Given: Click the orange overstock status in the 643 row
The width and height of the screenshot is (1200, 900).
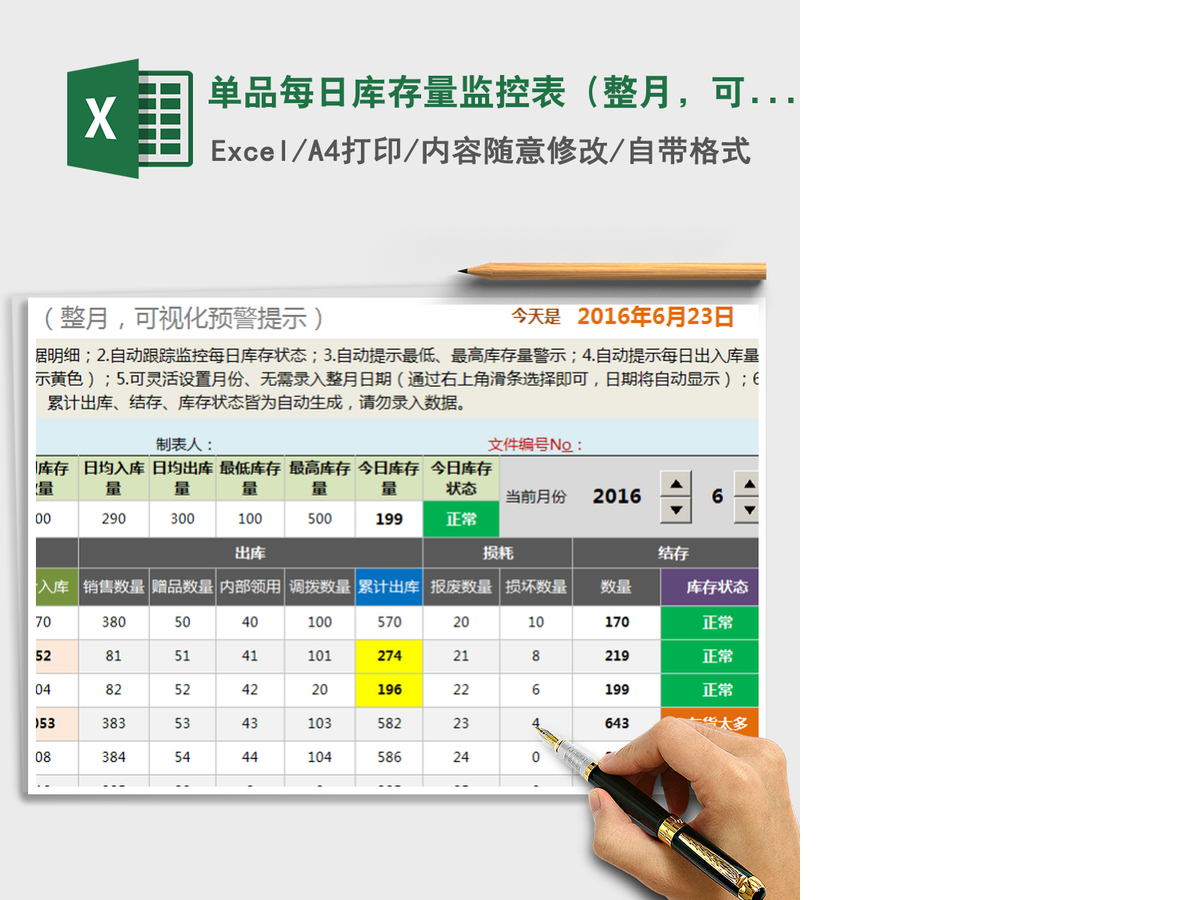Looking at the screenshot, I should click(x=710, y=722).
